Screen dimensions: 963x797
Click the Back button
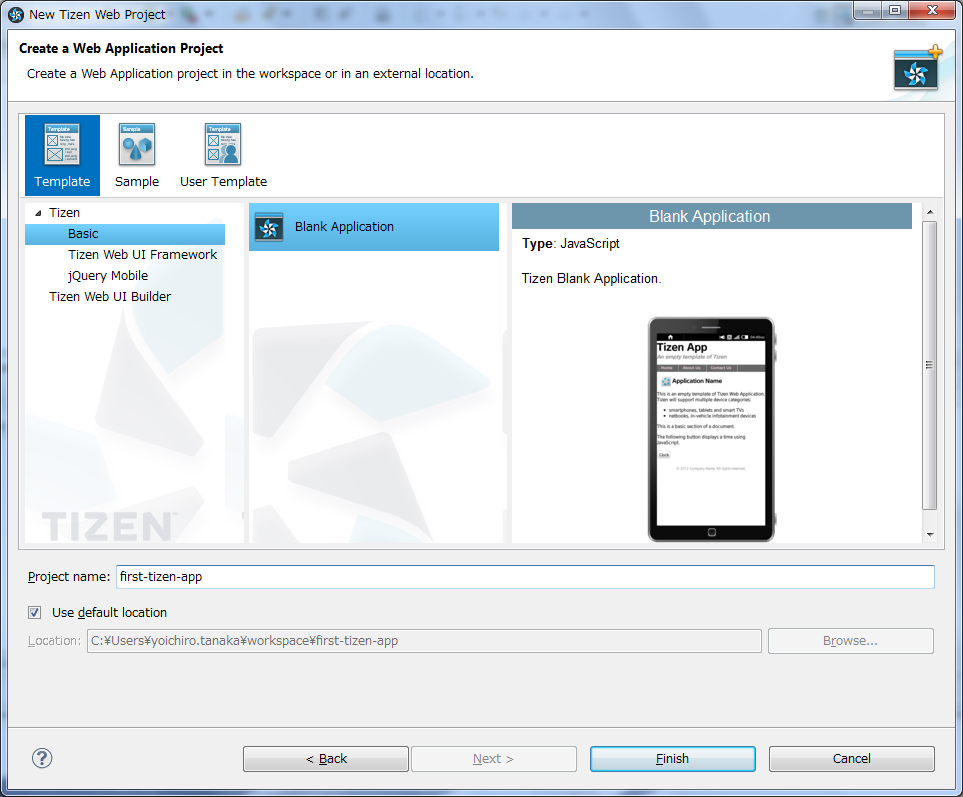click(x=326, y=759)
